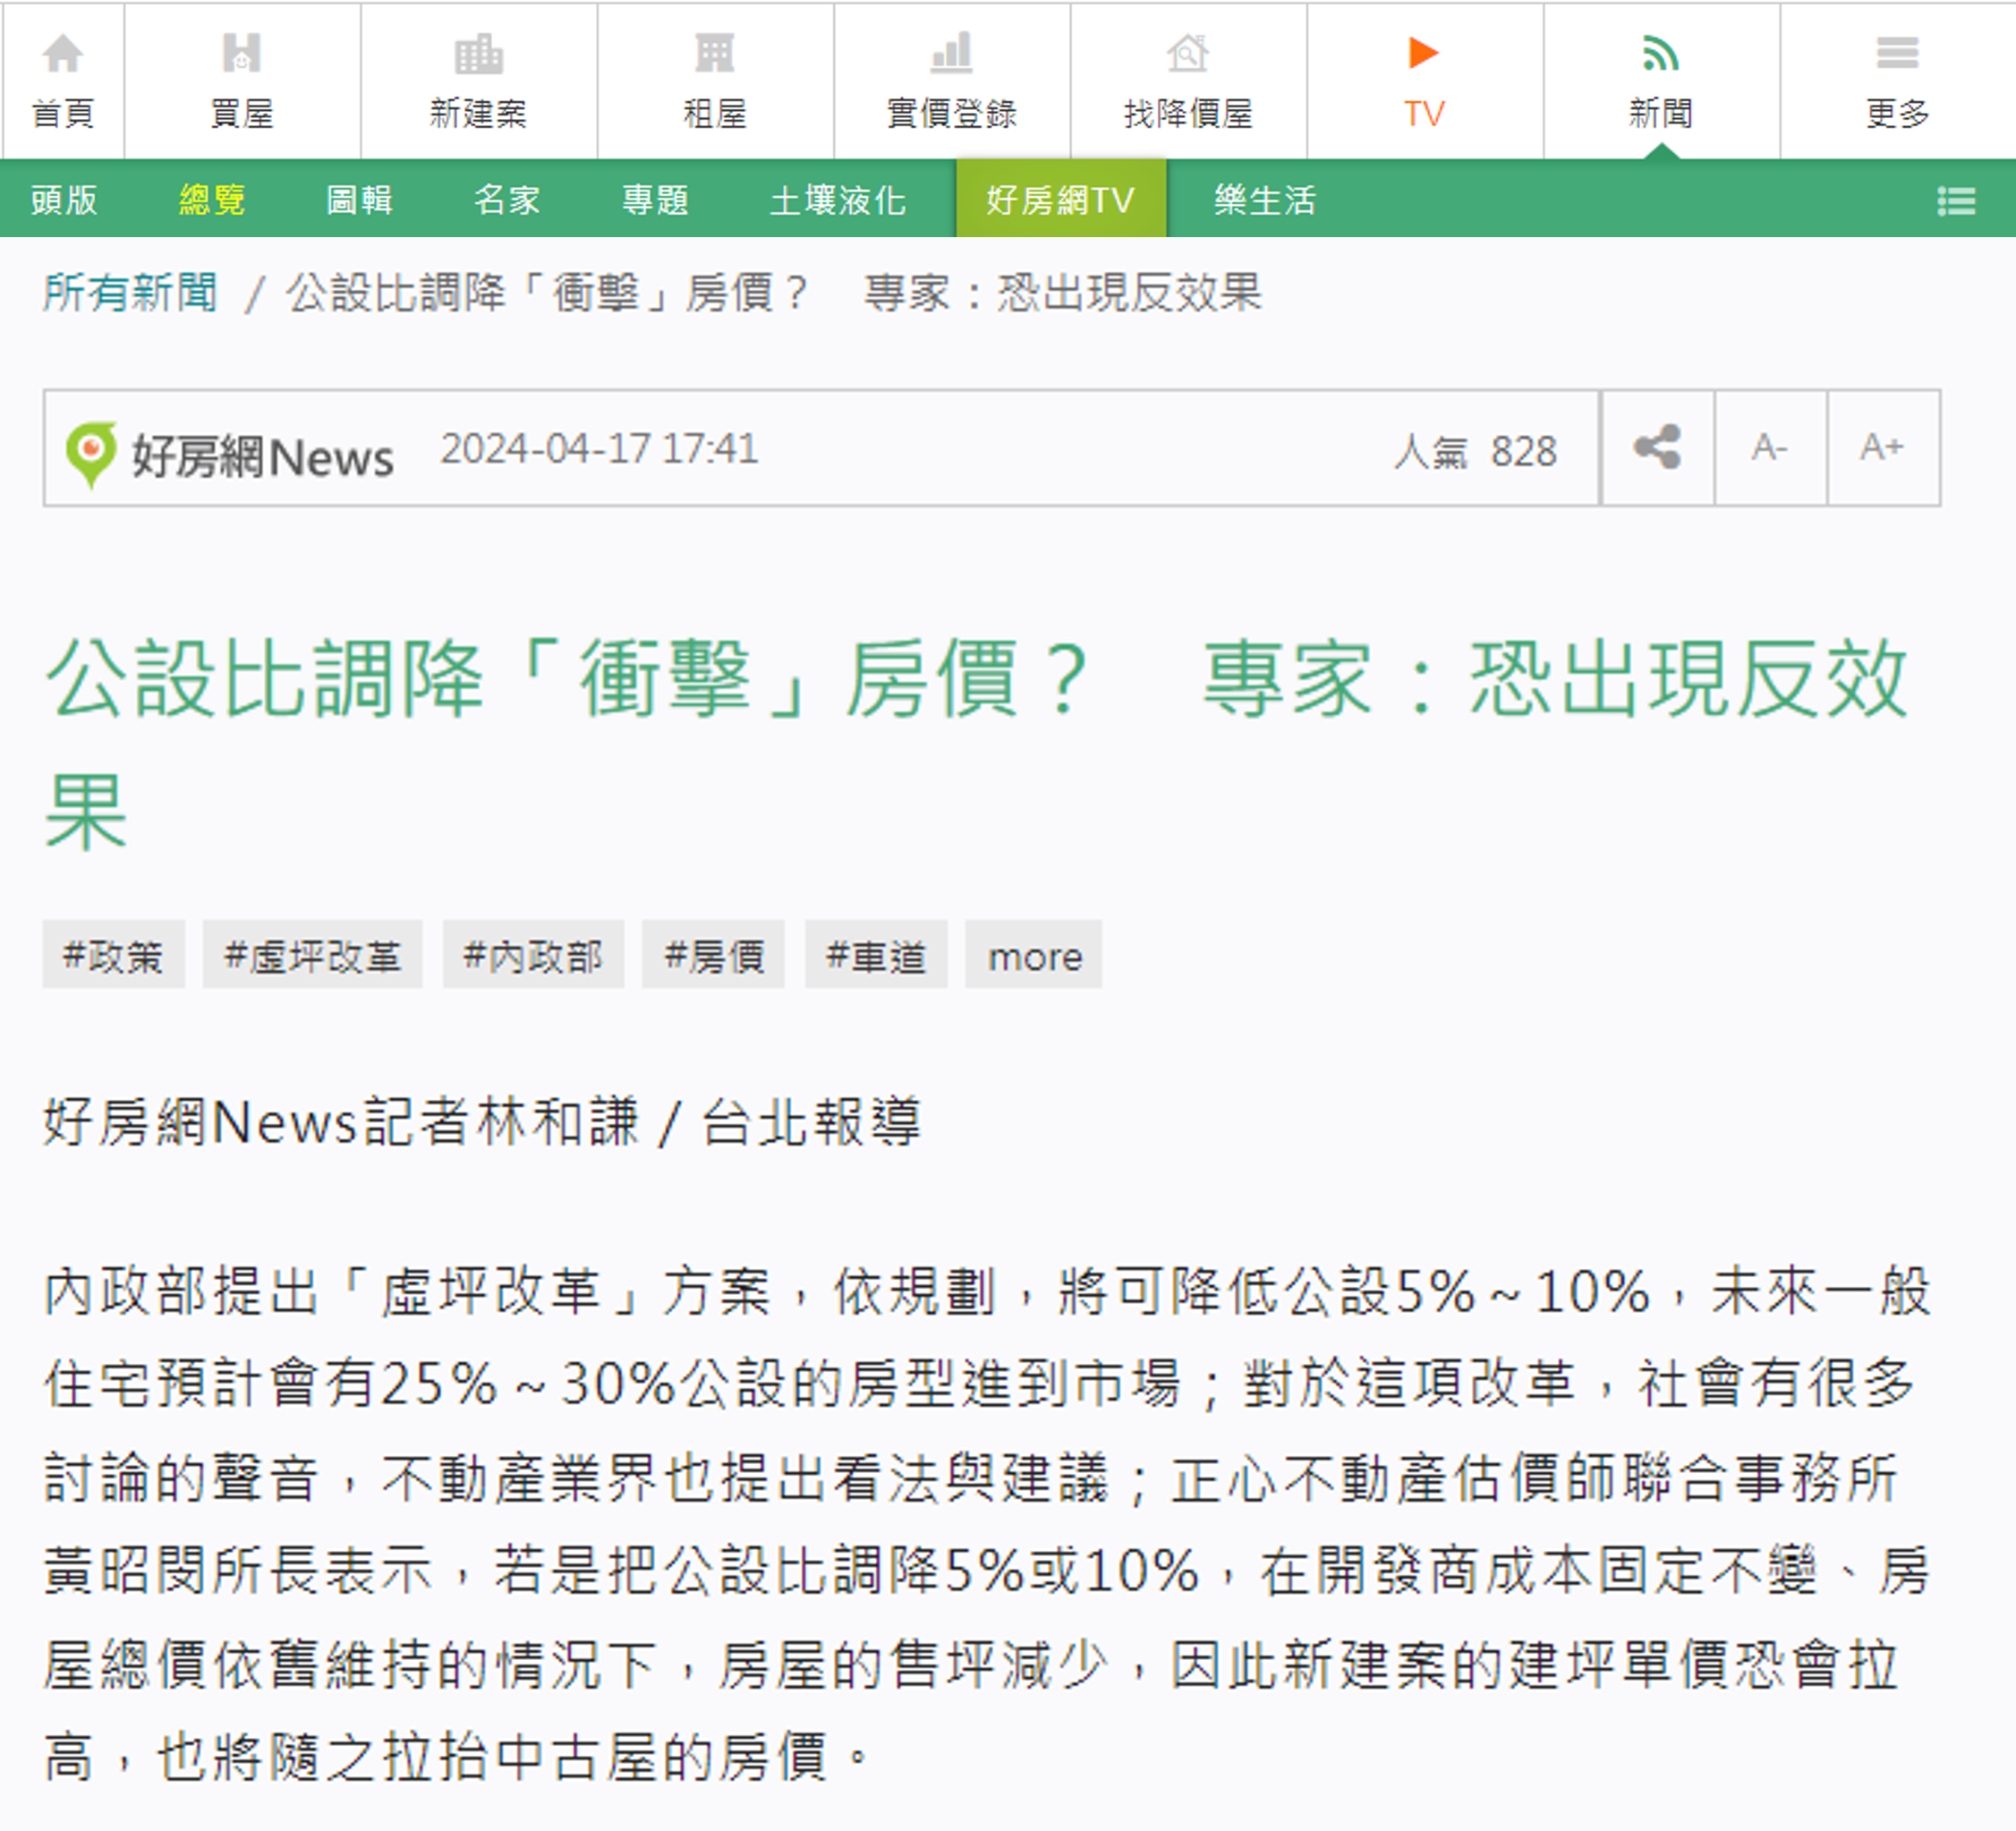Click the #虛坪改革 tag
The height and width of the screenshot is (1831, 2016).
pos(312,956)
